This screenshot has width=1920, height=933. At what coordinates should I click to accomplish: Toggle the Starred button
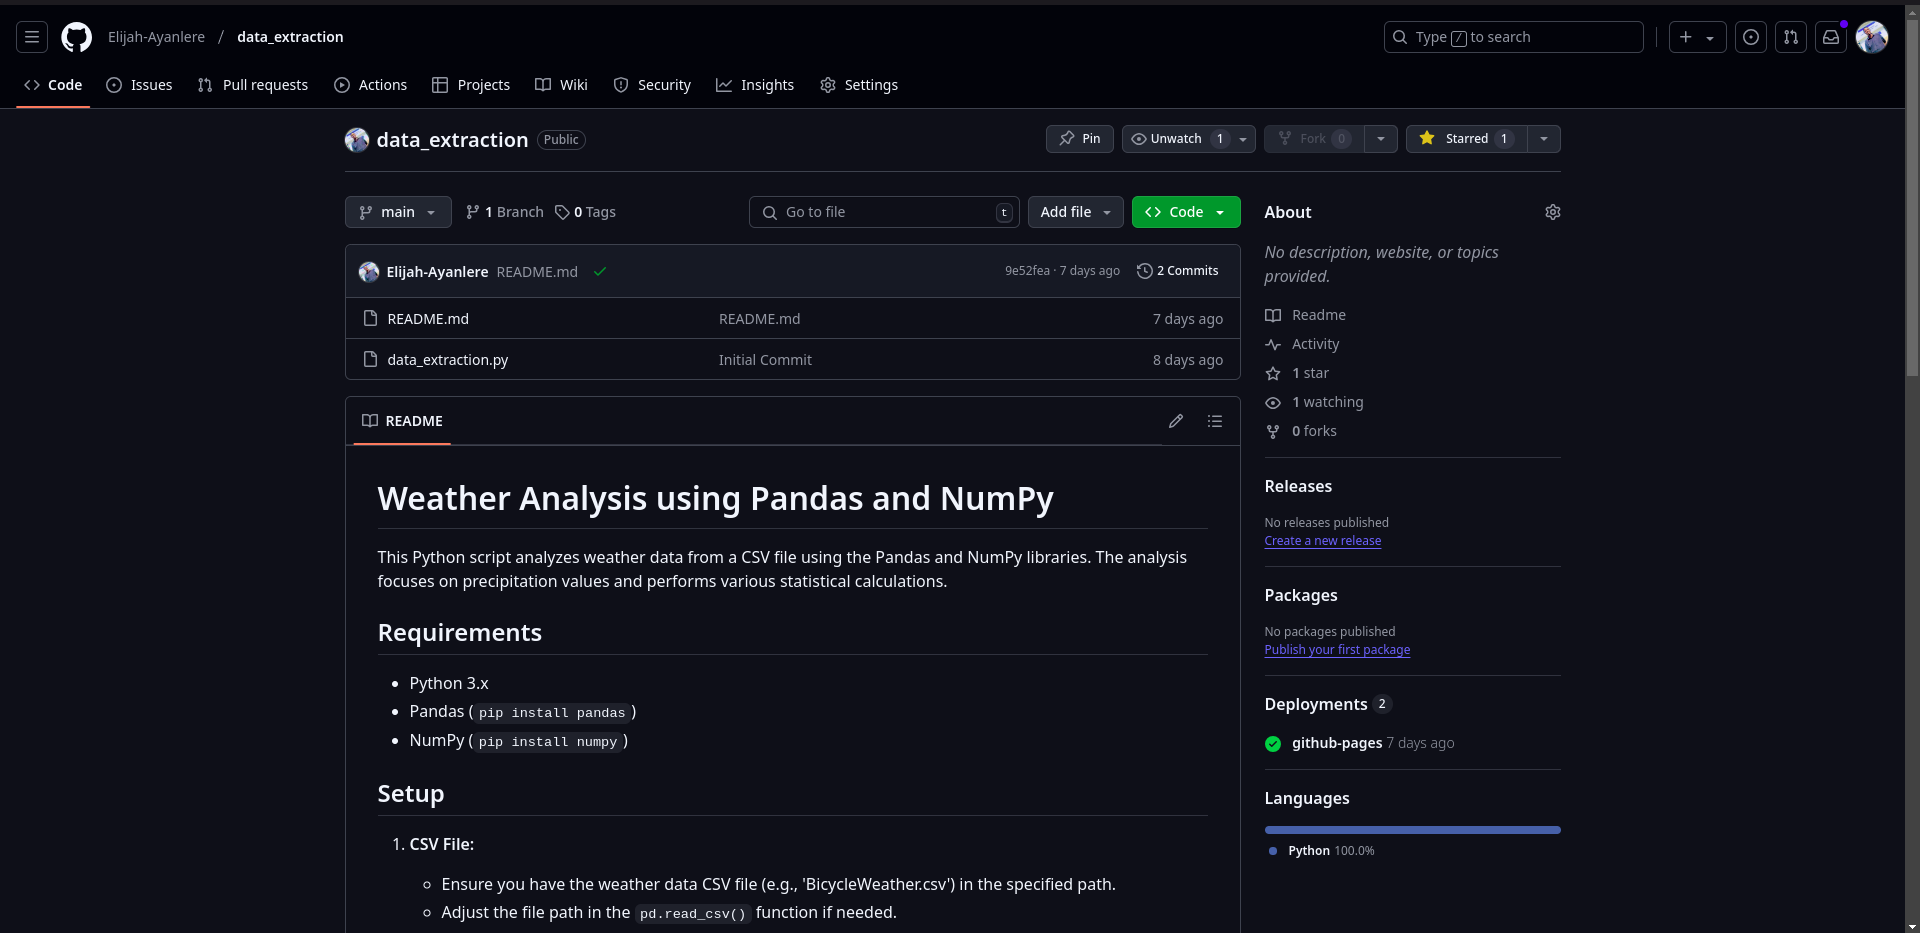point(1467,139)
